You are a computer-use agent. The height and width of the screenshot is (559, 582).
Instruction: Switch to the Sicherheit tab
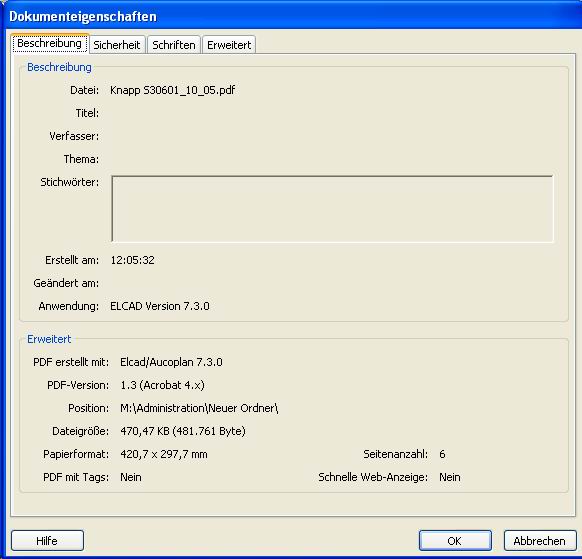pos(117,45)
